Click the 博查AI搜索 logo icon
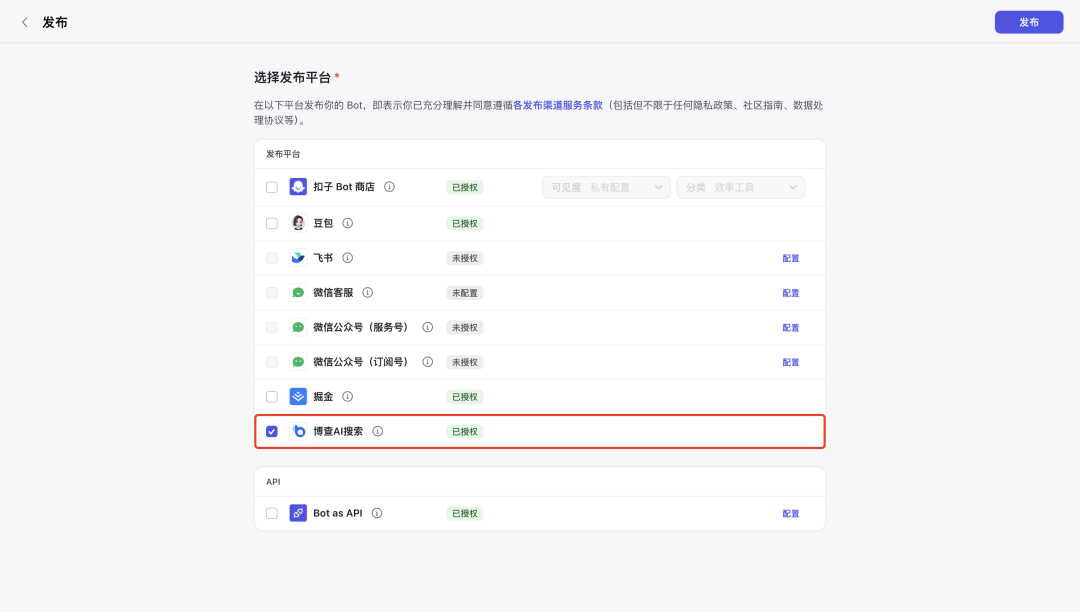The width and height of the screenshot is (1080, 612). click(298, 431)
